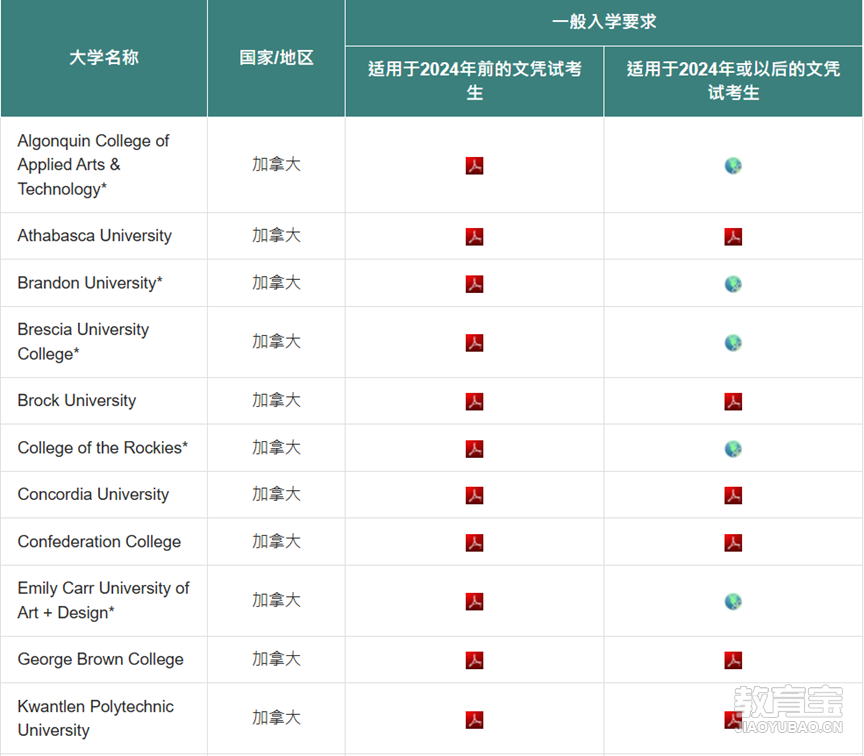
Task: Open Emily Carr University pre-2024 PDF icon
Action: click(474, 601)
